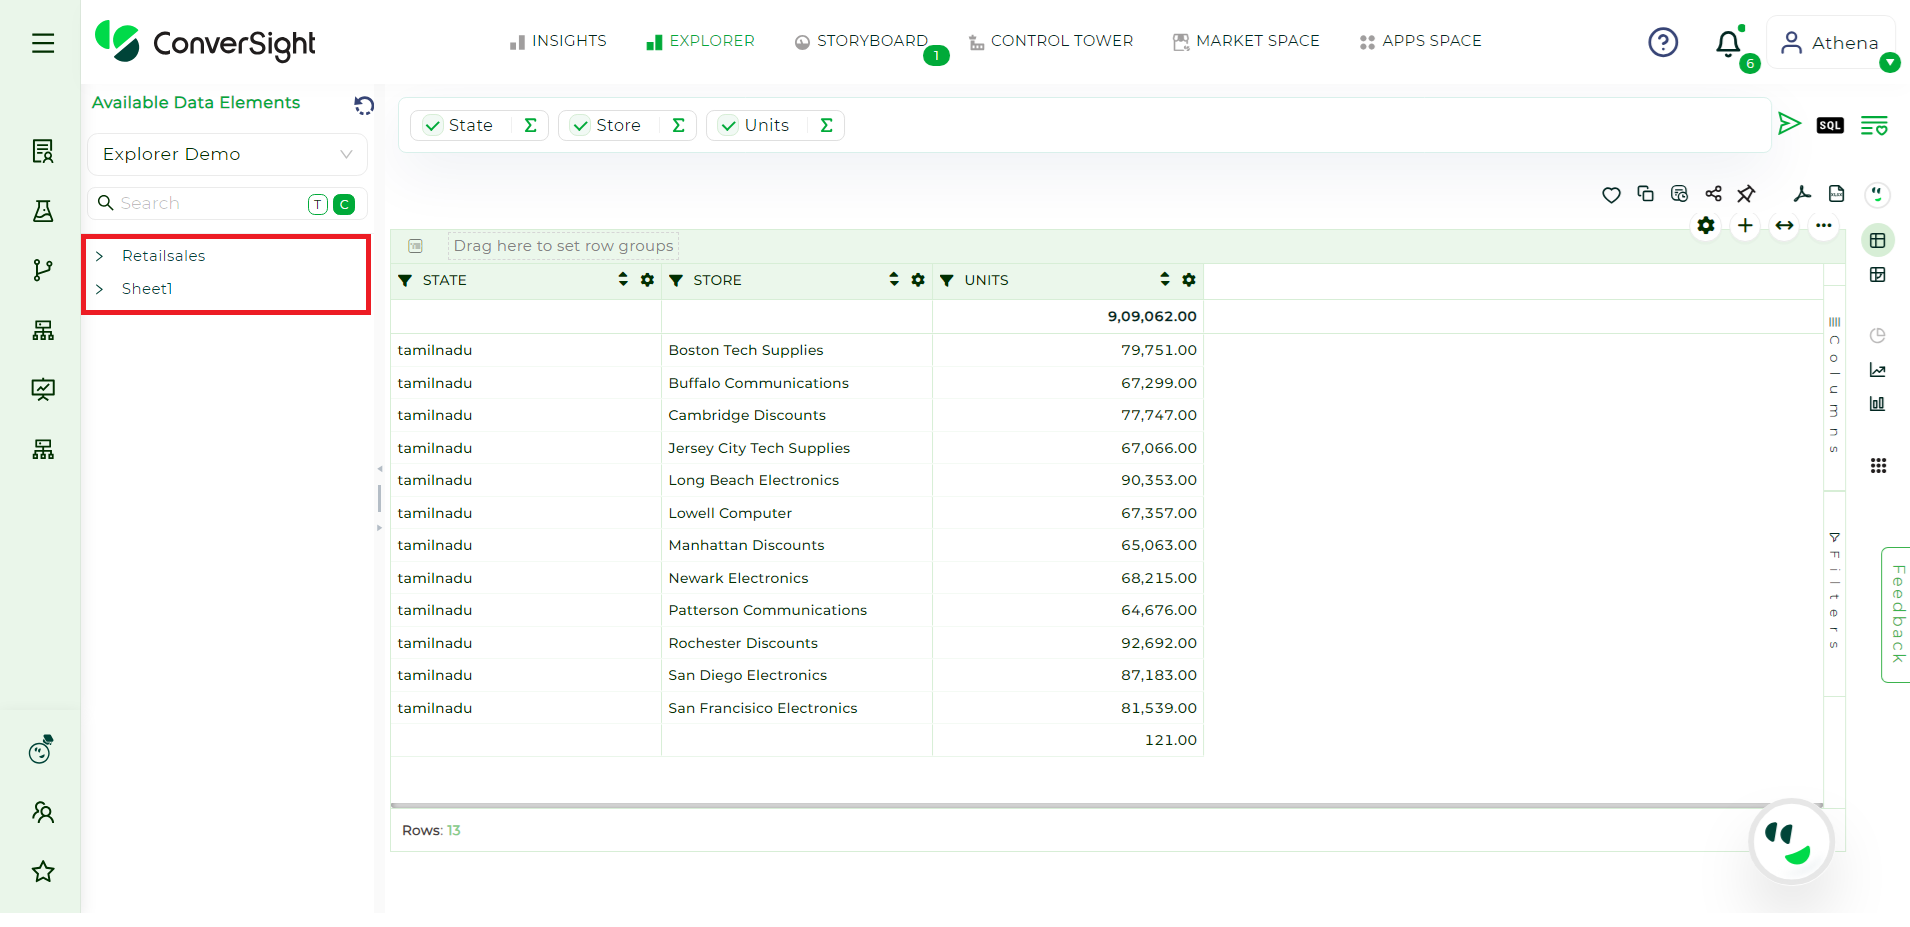Filter the STORE column with funnel icon

(x=676, y=280)
